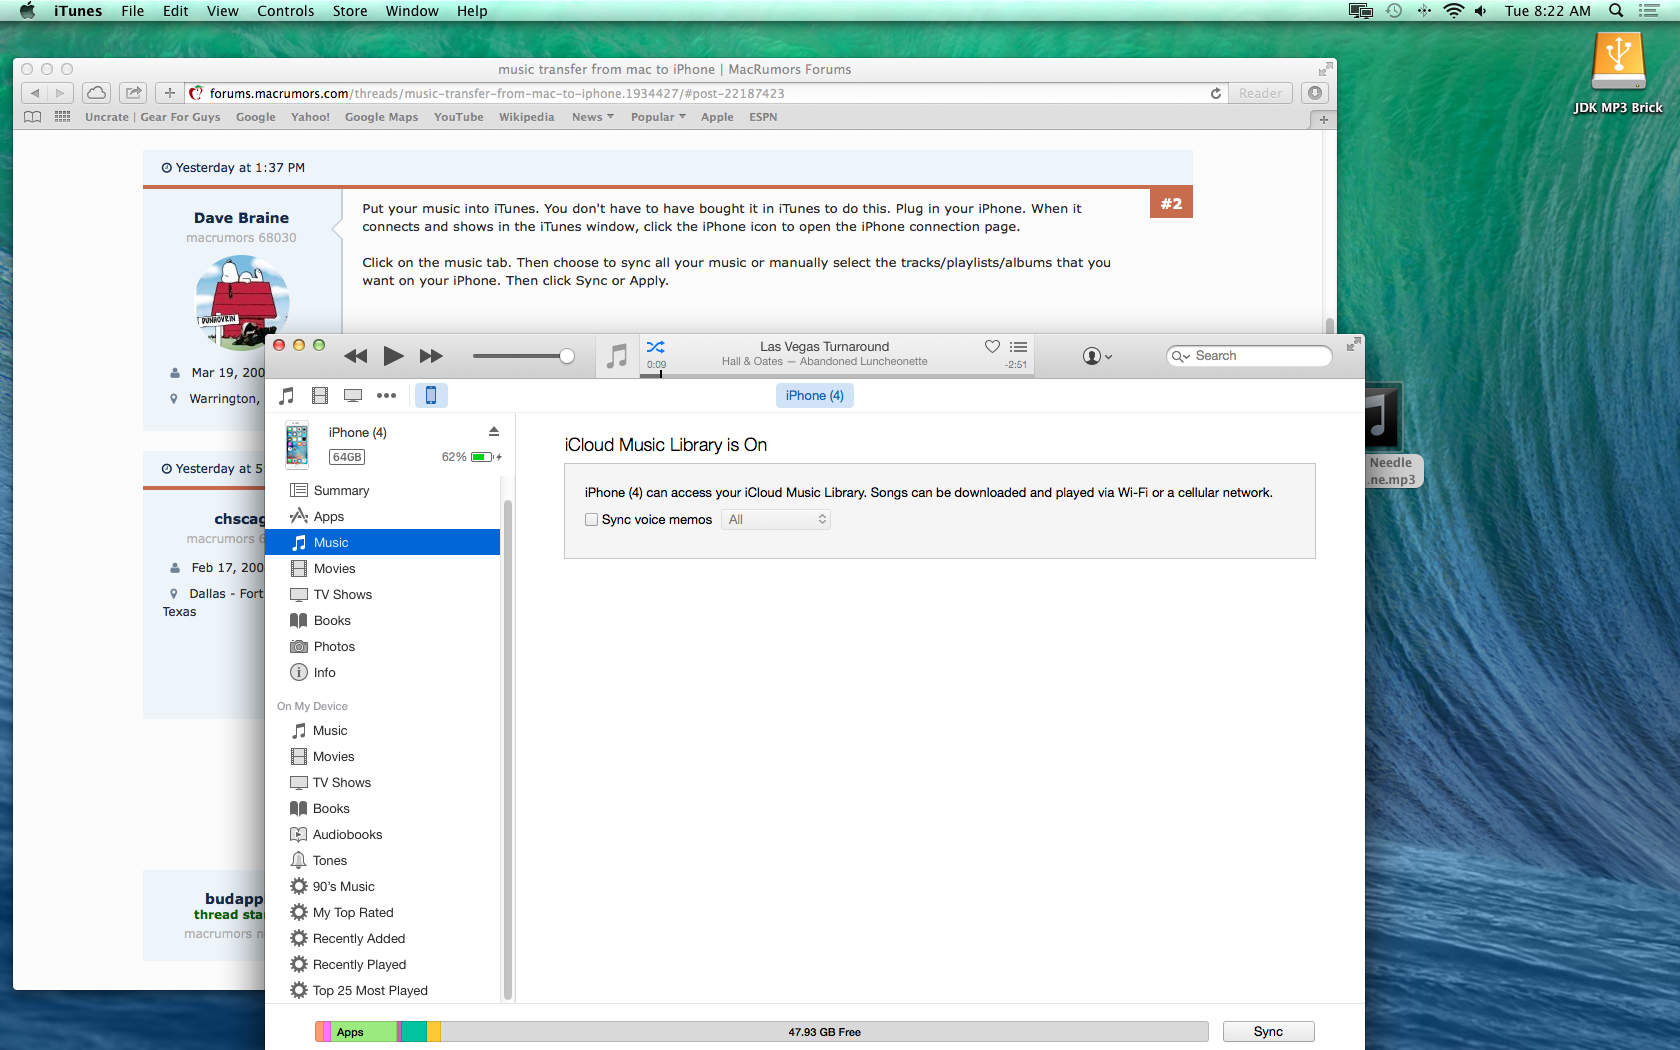Open the Wi-Fi status menu

pos(1454,11)
